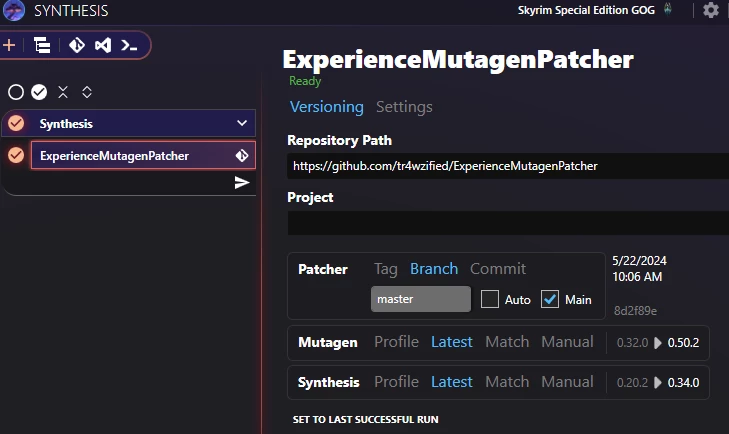Click the Skyrim Special Edition GOG label

(586, 10)
